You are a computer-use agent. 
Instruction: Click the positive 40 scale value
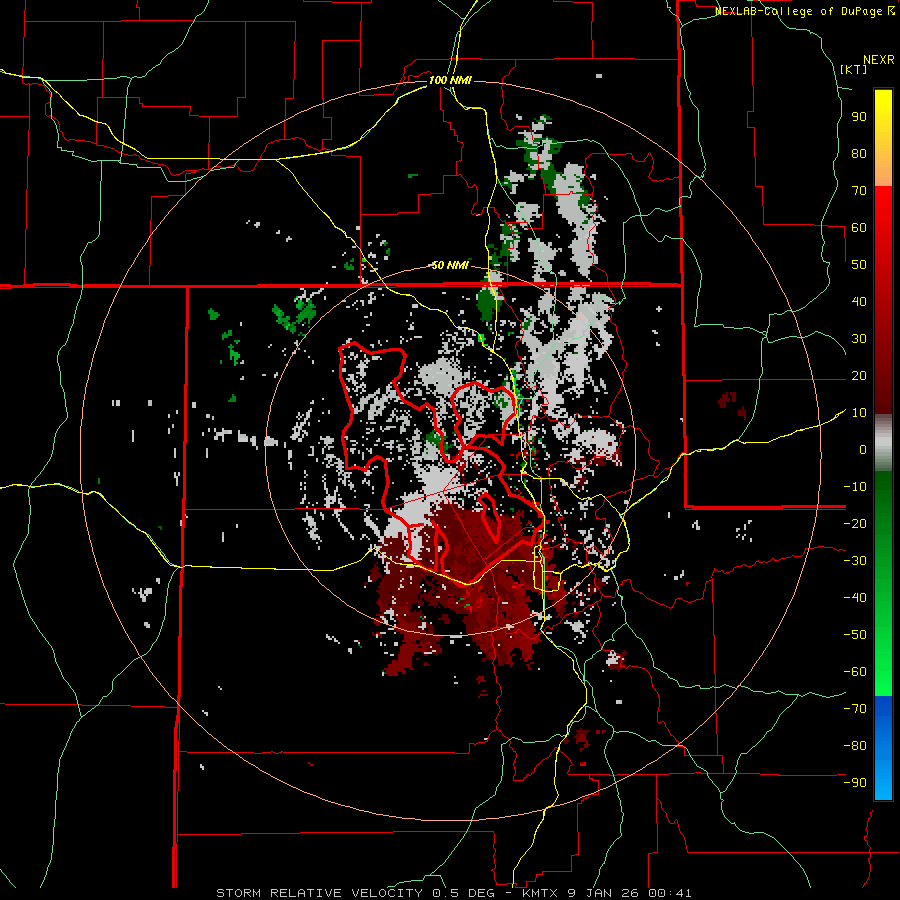coord(859,301)
